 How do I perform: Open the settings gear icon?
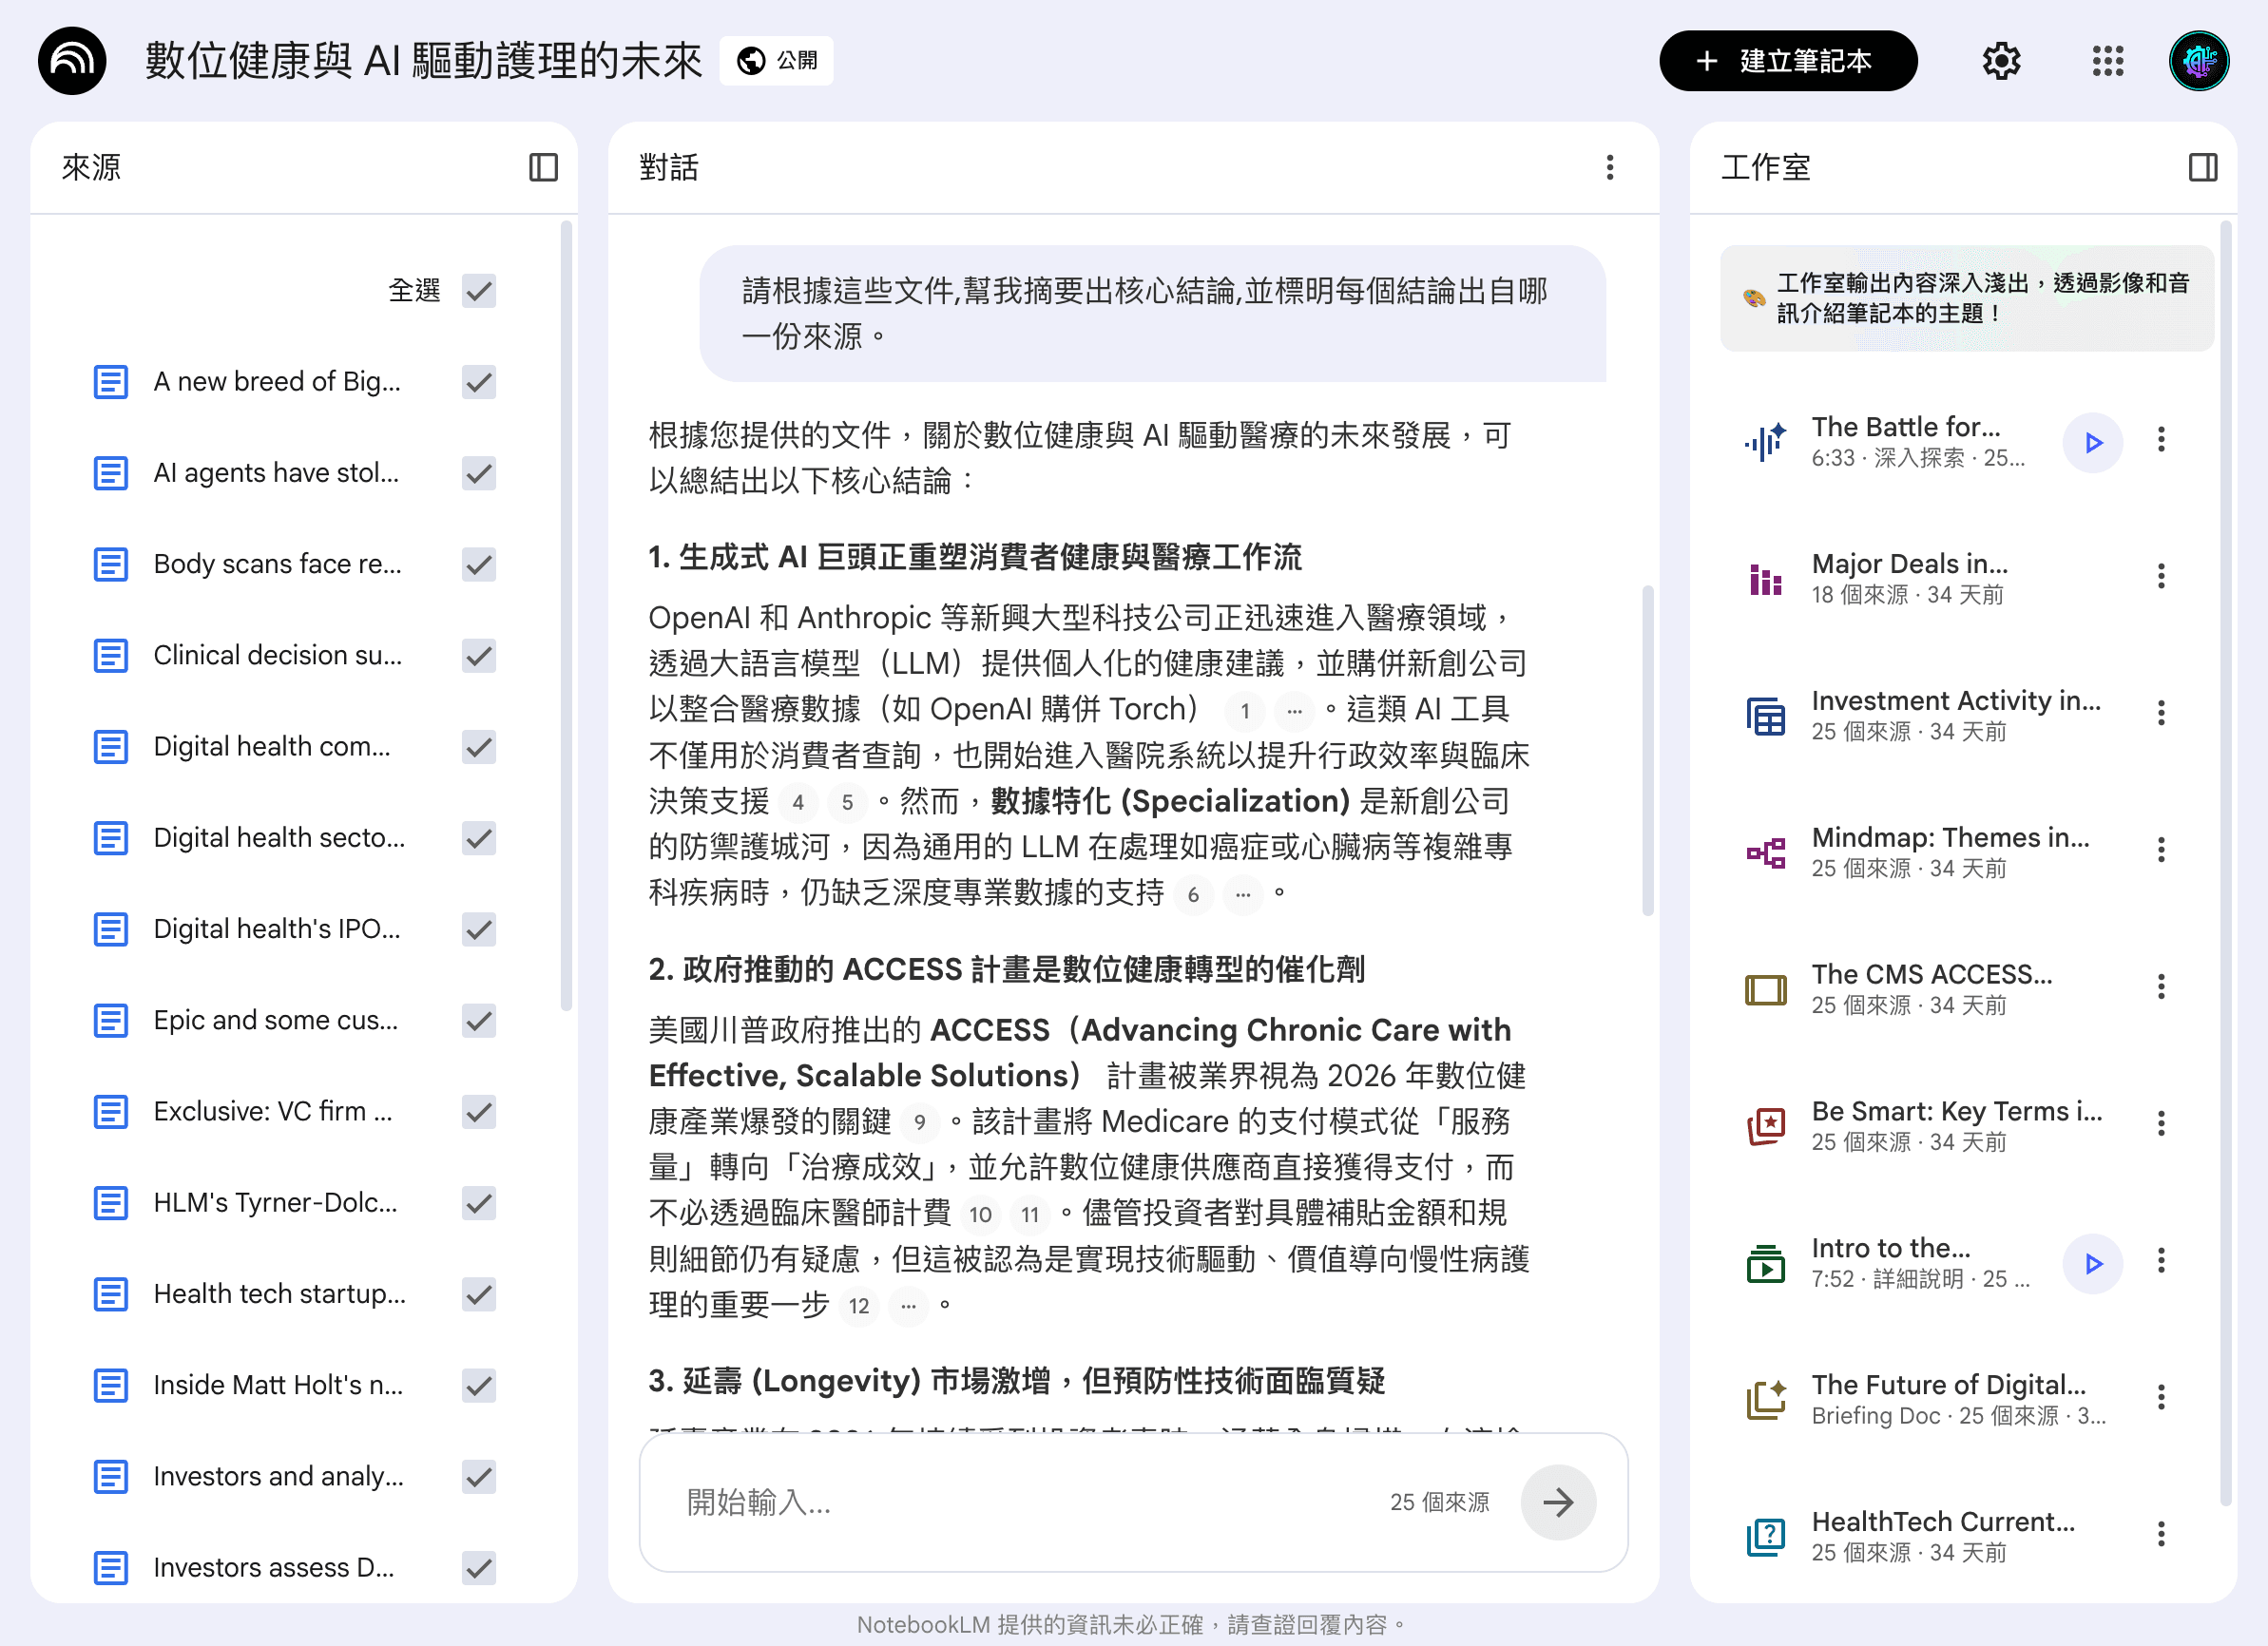tap(2001, 61)
